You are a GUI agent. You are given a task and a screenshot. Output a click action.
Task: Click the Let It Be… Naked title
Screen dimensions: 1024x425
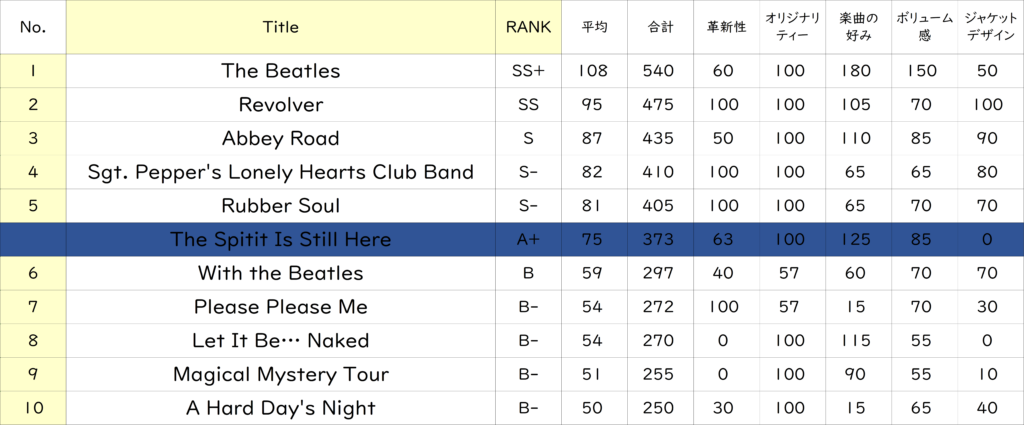point(280,340)
